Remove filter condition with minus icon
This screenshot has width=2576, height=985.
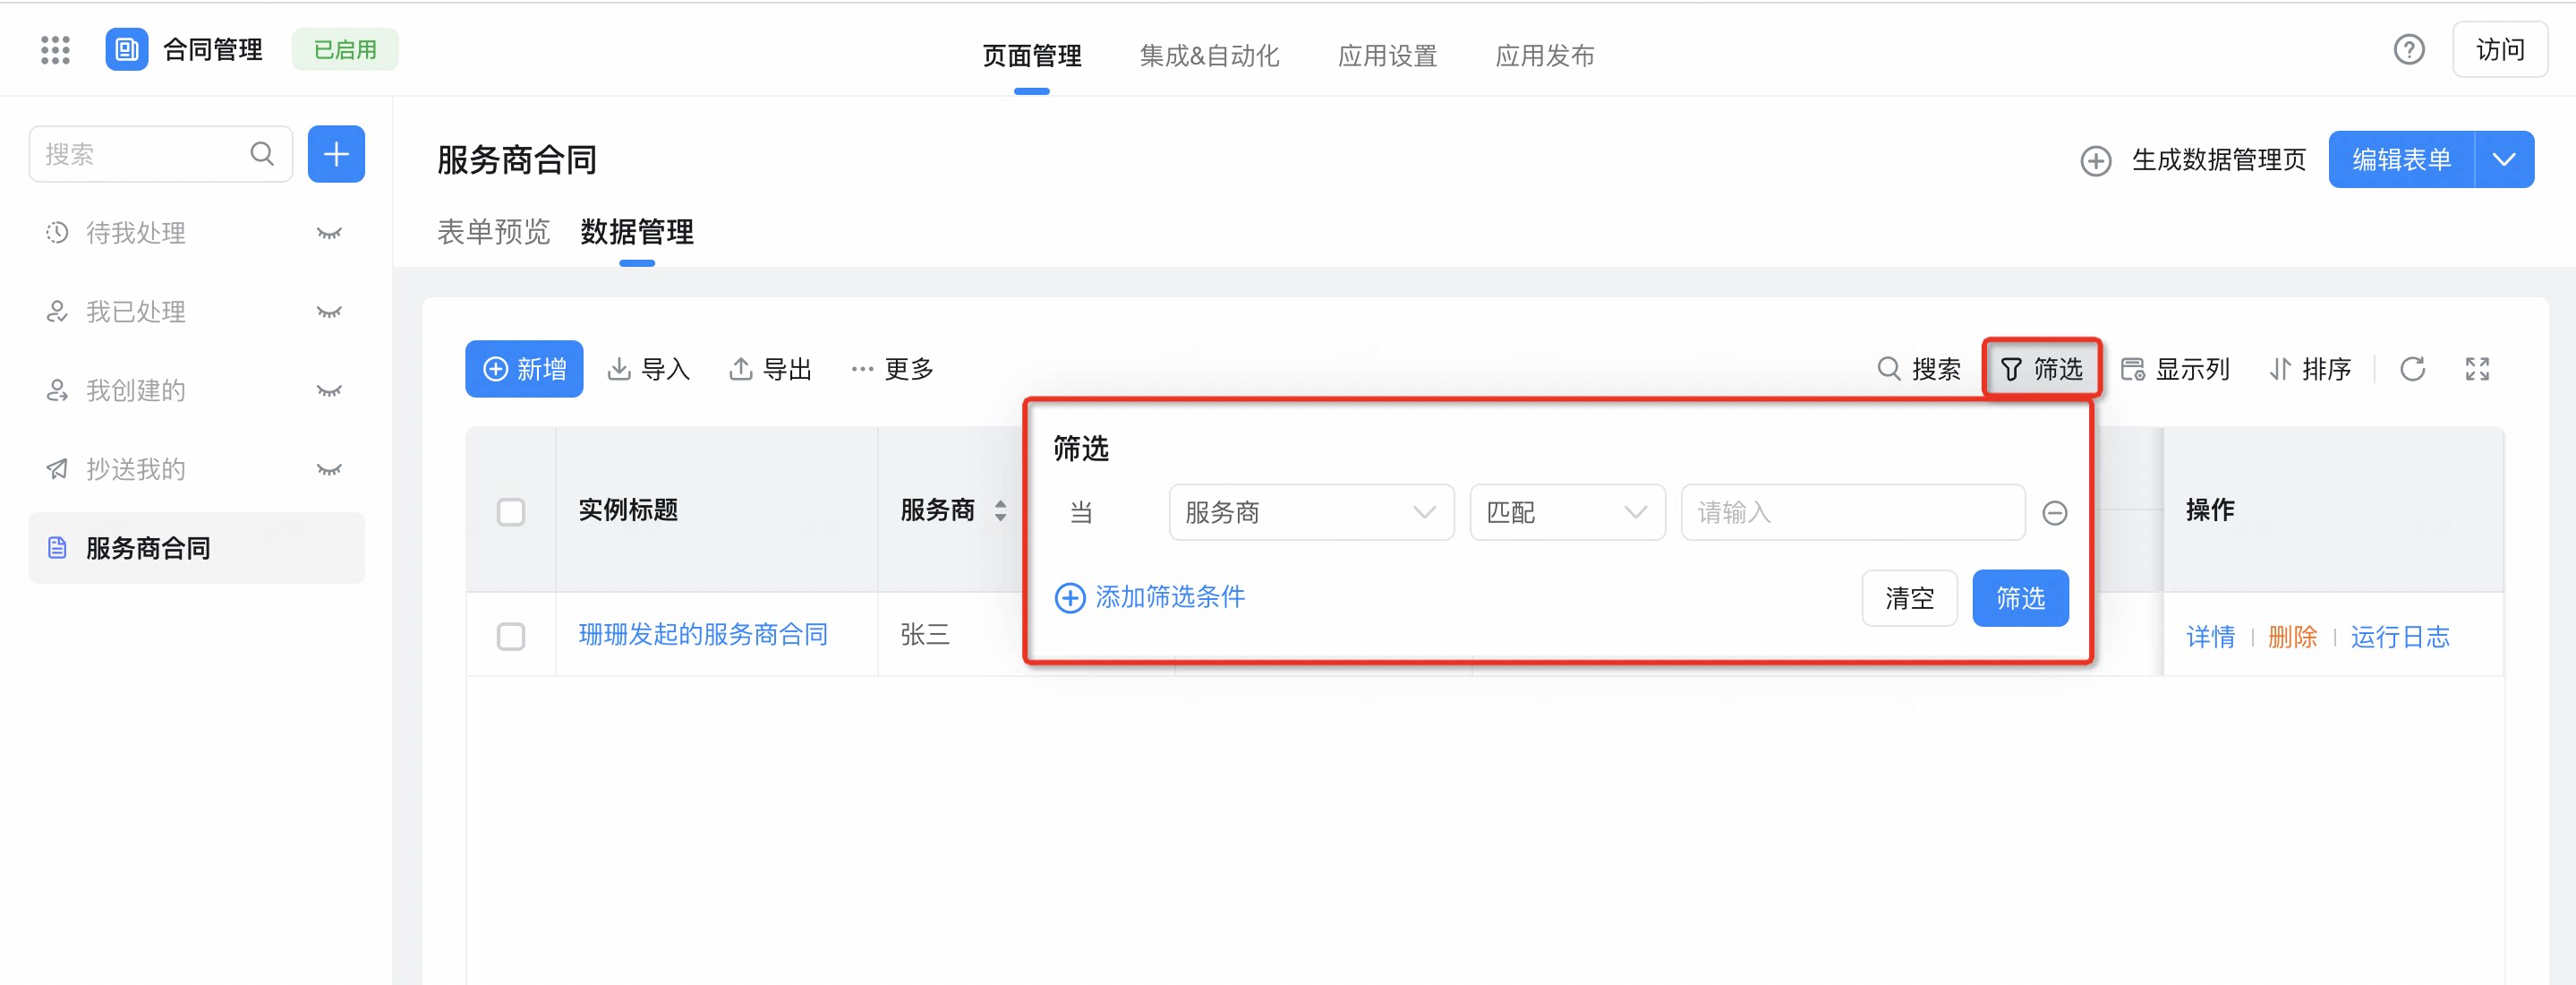click(x=2054, y=513)
